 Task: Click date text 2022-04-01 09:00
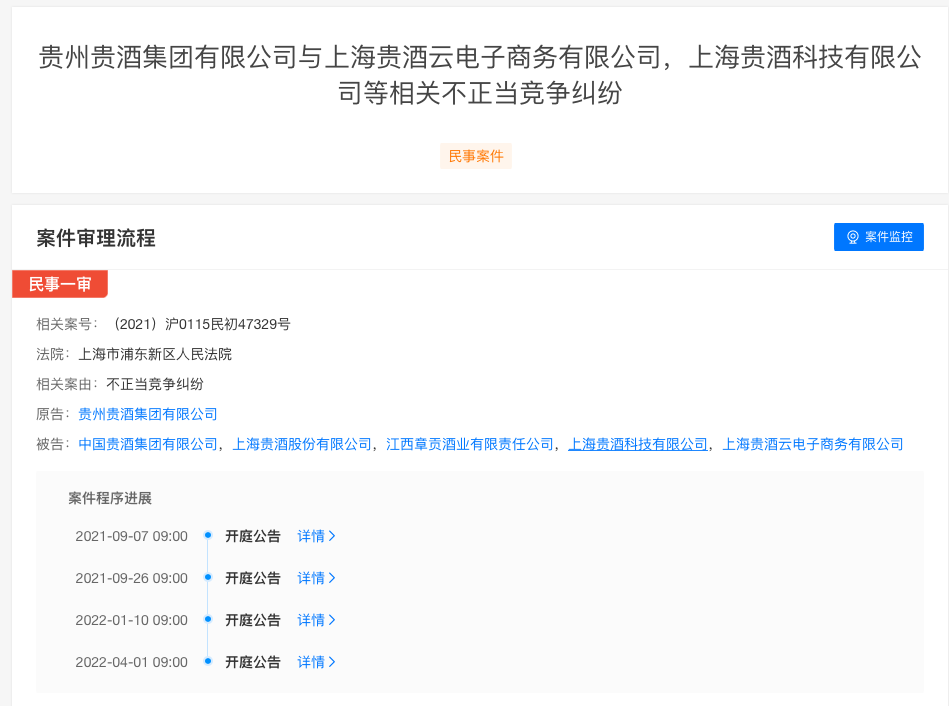click(131, 662)
